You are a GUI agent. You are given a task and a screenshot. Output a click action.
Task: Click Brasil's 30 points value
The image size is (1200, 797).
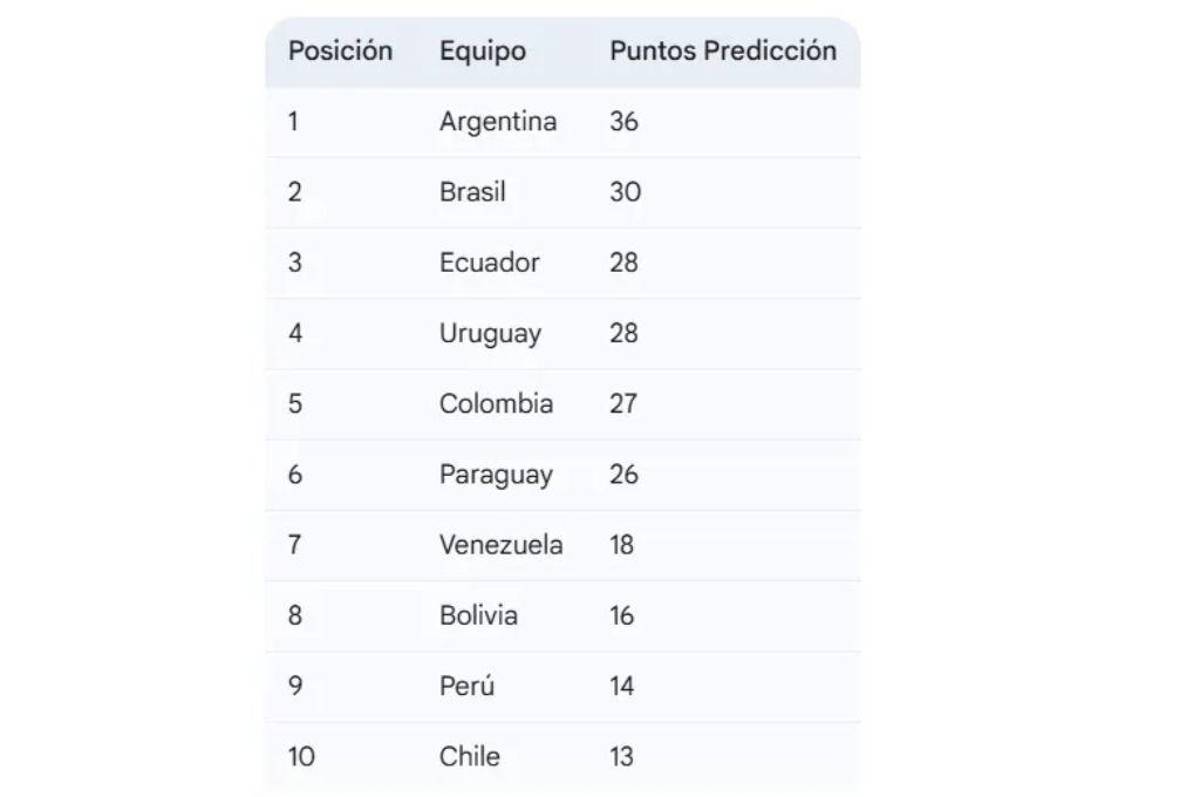[625, 192]
